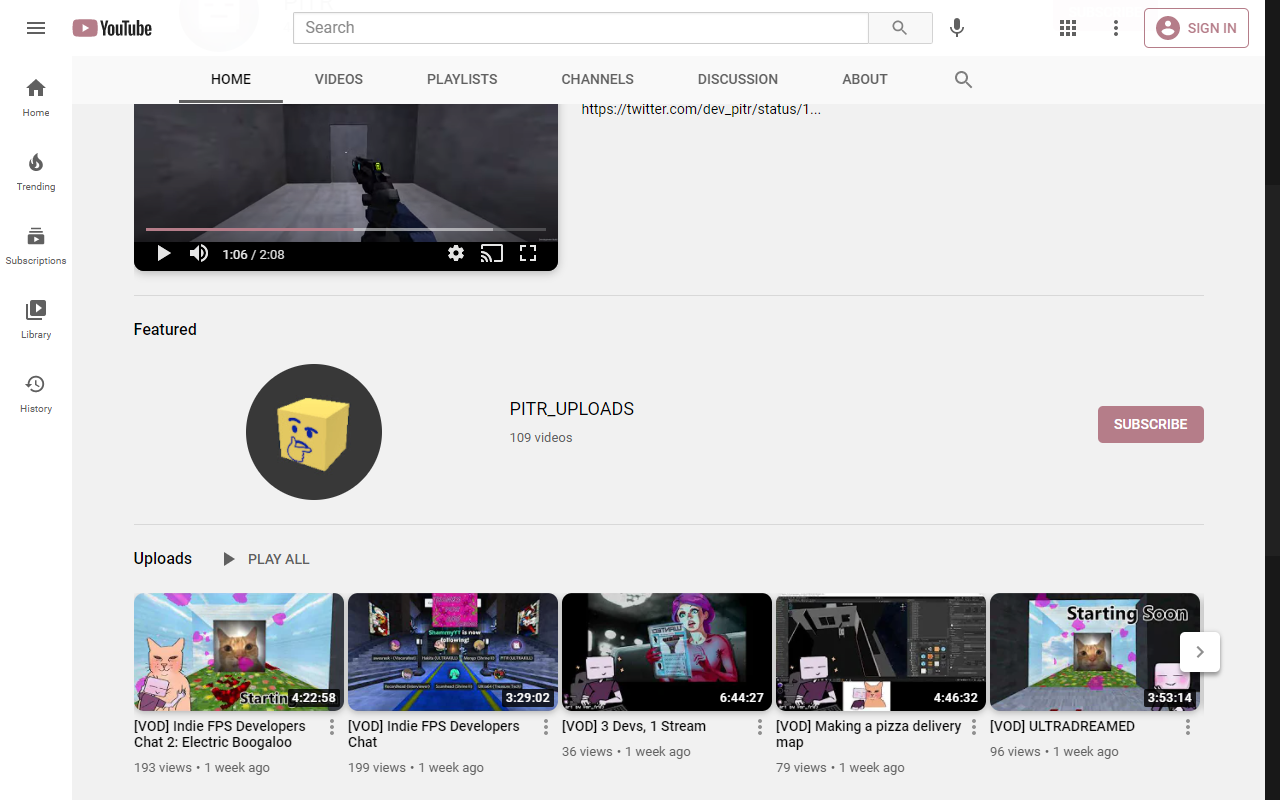Open options menu for Indie FPS Developers Chat
The image size is (1280, 800).
tap(546, 727)
